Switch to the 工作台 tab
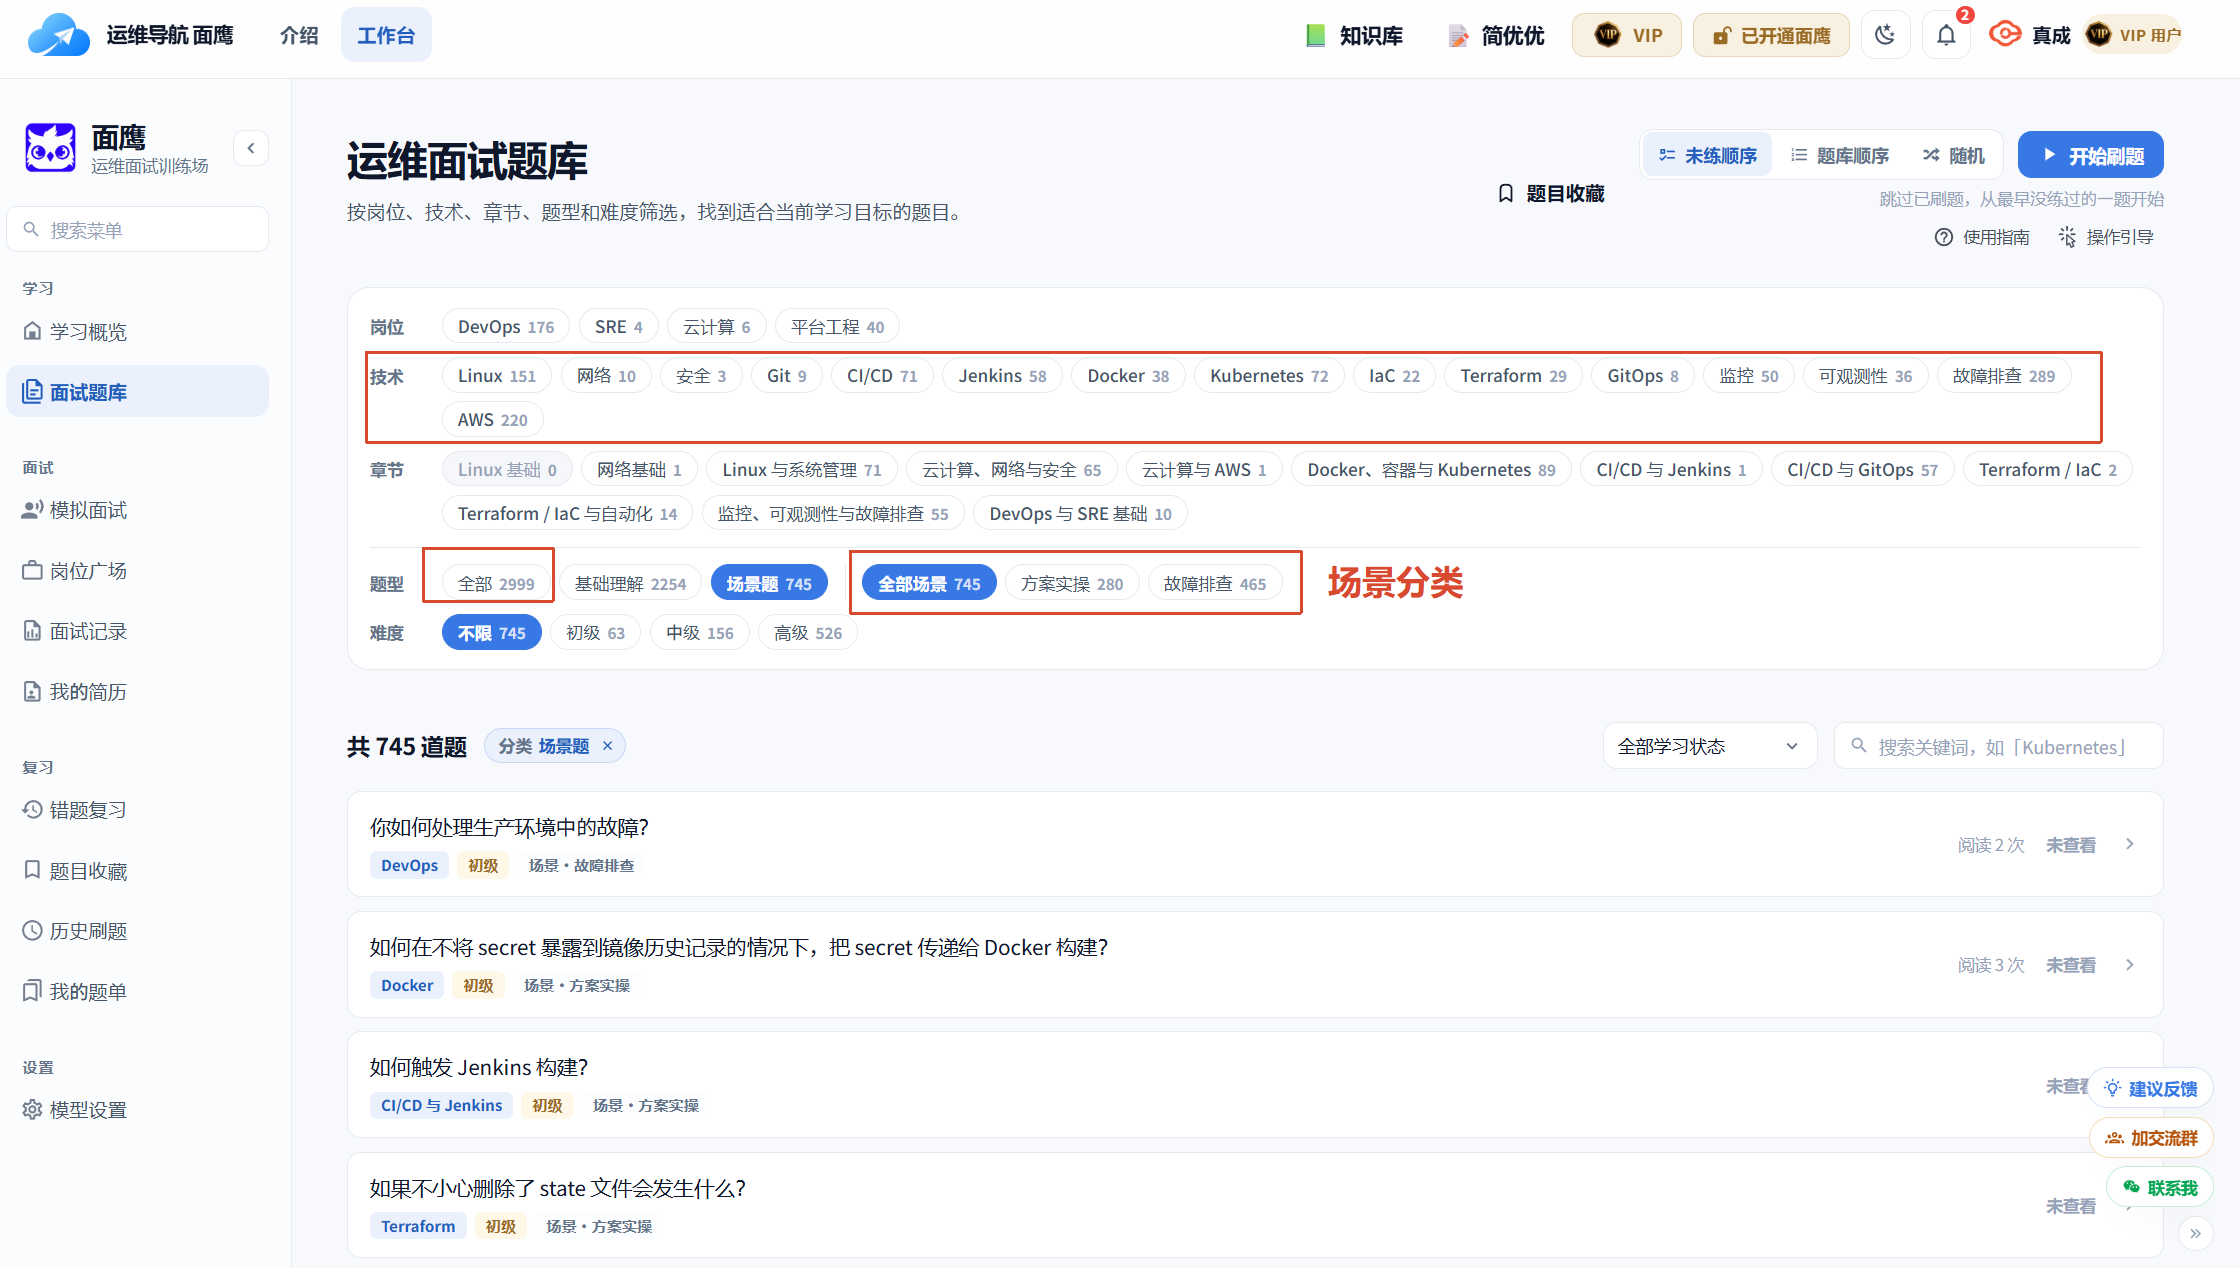Viewport: 2240px width, 1268px height. [x=386, y=35]
